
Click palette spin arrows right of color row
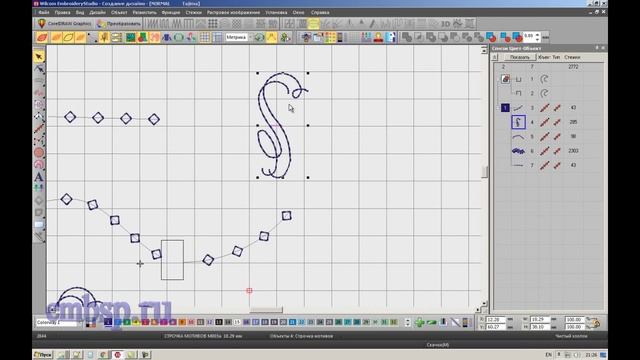tap(407, 322)
